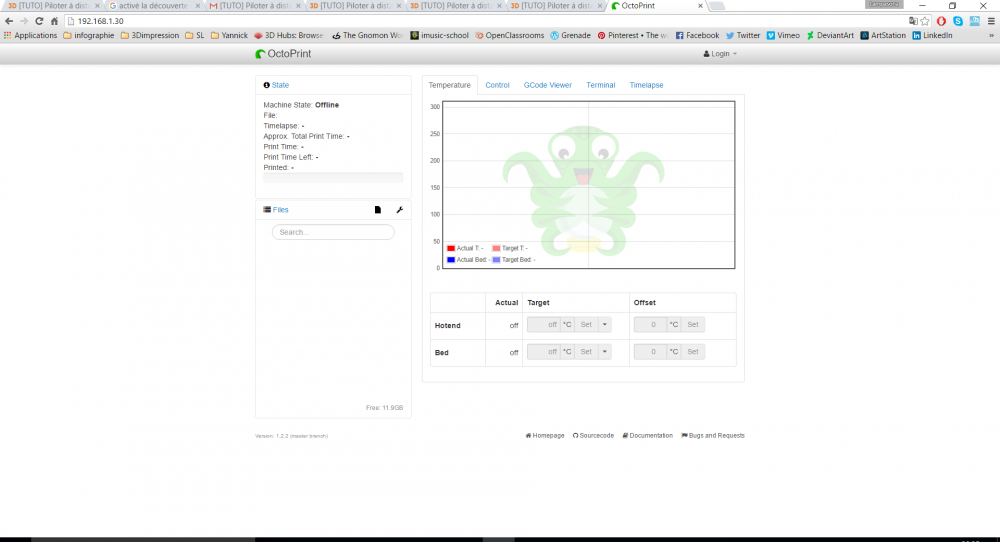The width and height of the screenshot is (1000, 542).
Task: Click the pink Target T legend swatch
Action: pyautogui.click(x=496, y=248)
